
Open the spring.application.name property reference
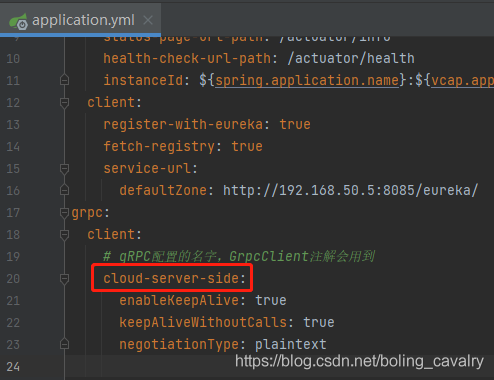tap(307, 80)
